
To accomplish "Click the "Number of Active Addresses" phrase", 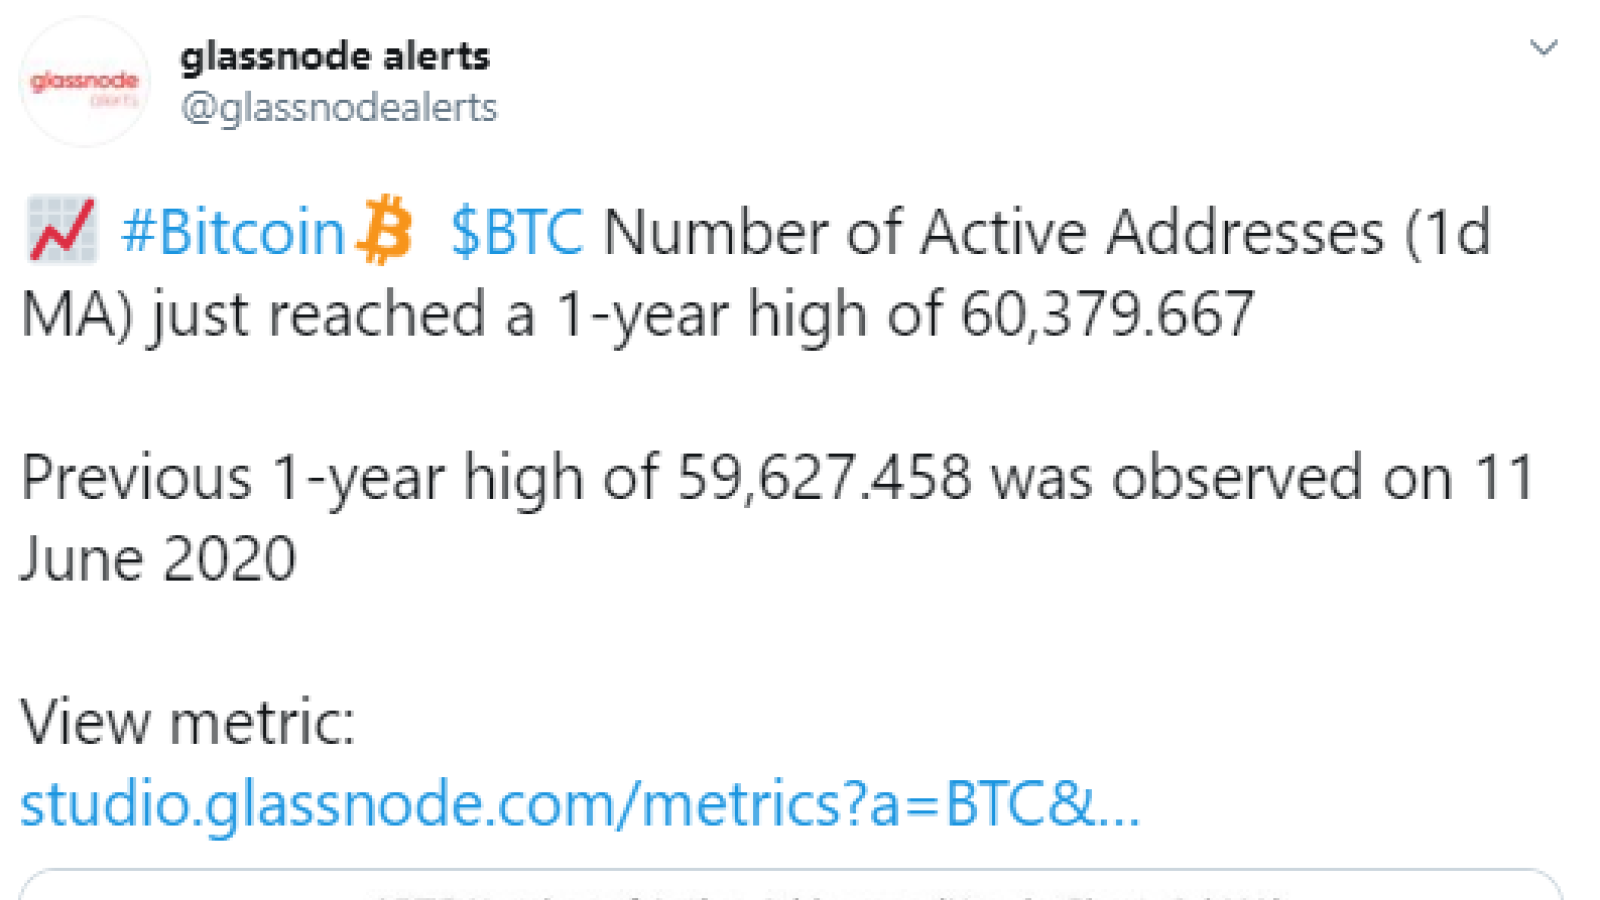I will (x=994, y=232).
